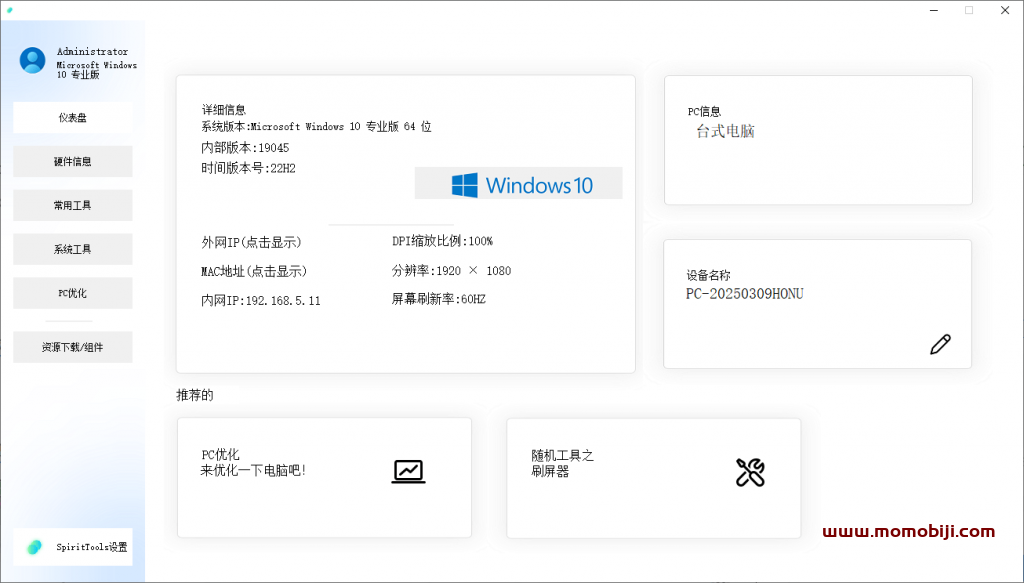Click the 台式电脑 desktop PC text
The height and width of the screenshot is (583, 1024).
click(725, 131)
